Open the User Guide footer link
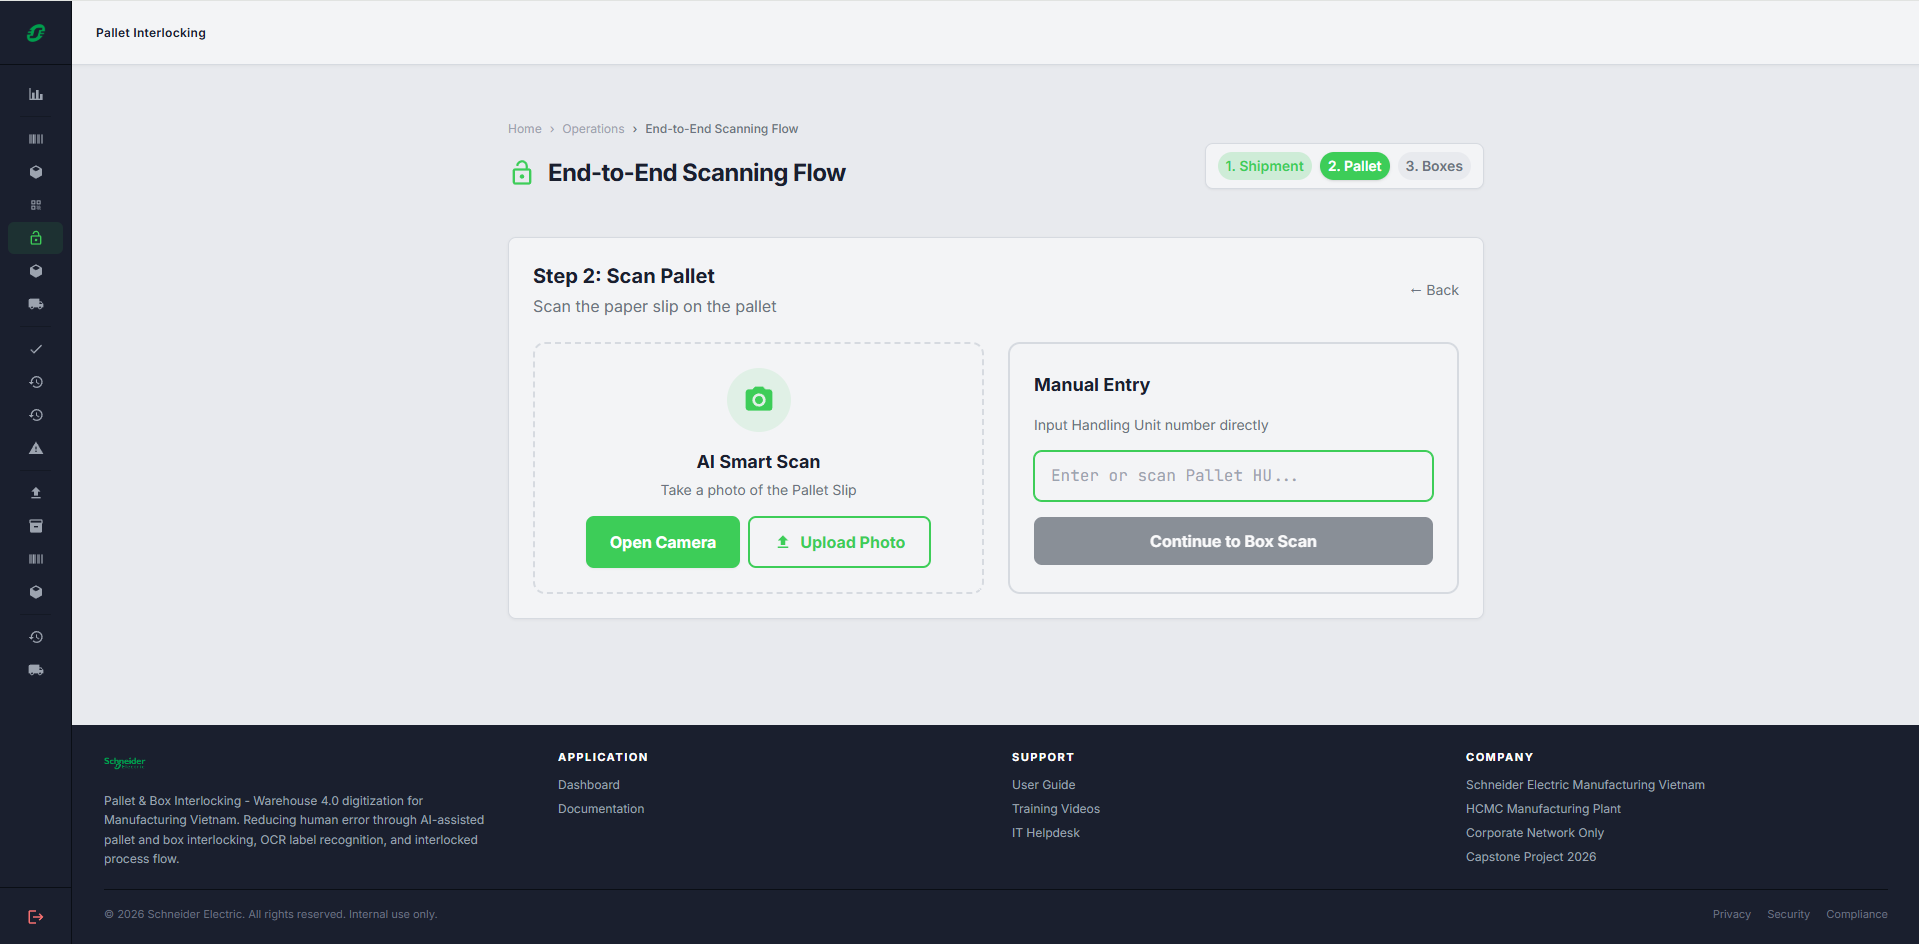Viewport: 1919px width, 944px height. [1044, 785]
